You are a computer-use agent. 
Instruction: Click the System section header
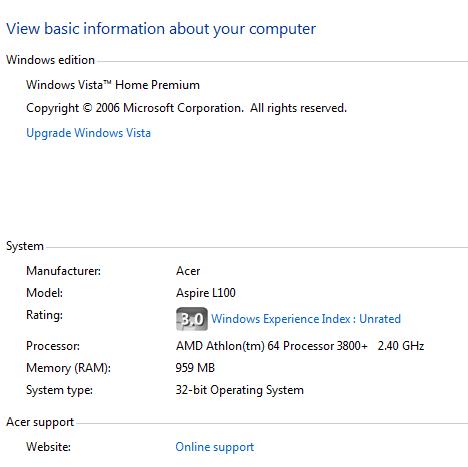[x=25, y=246]
